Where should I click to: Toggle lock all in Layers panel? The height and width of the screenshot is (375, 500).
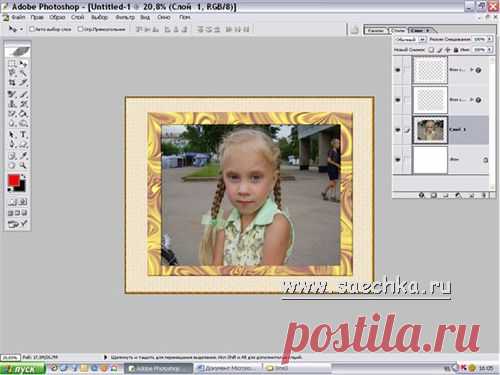click(456, 50)
